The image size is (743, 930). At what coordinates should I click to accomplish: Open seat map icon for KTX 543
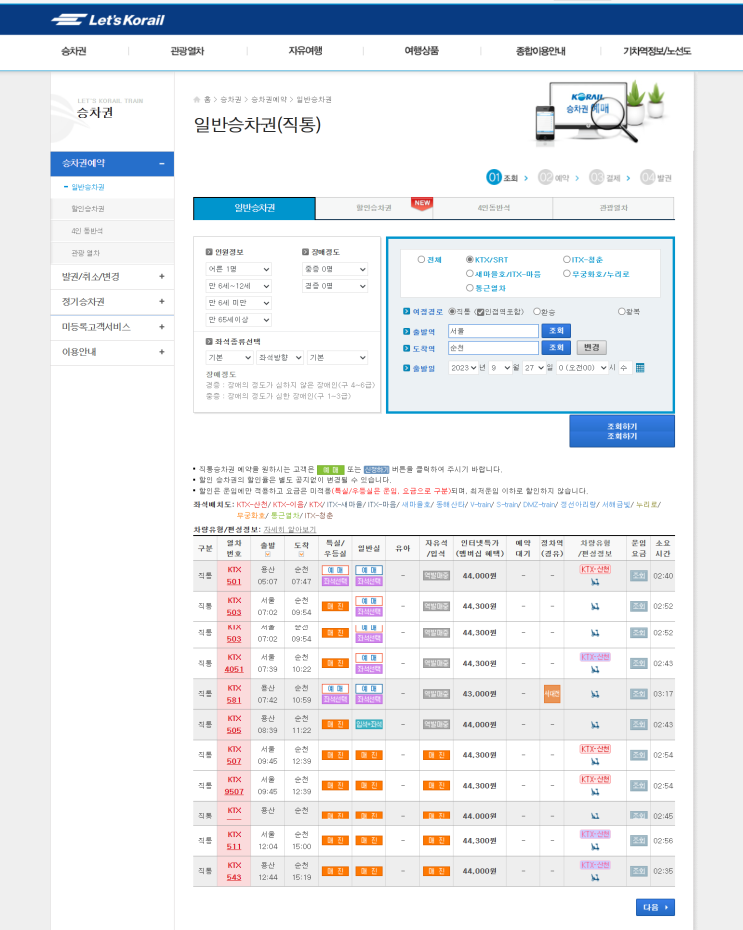[595, 878]
